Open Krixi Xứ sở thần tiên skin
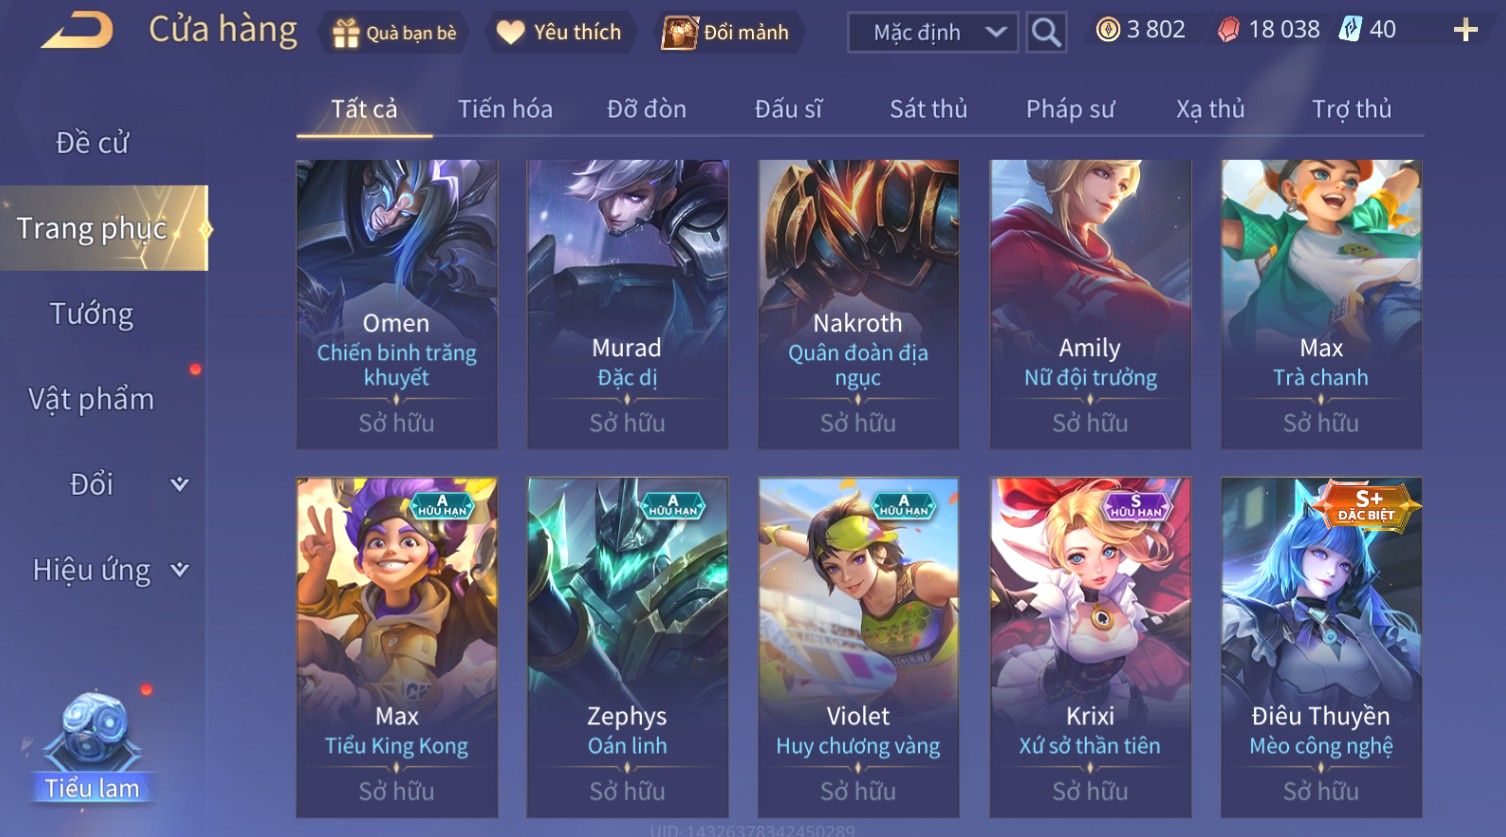The image size is (1506, 837). coord(1090,647)
